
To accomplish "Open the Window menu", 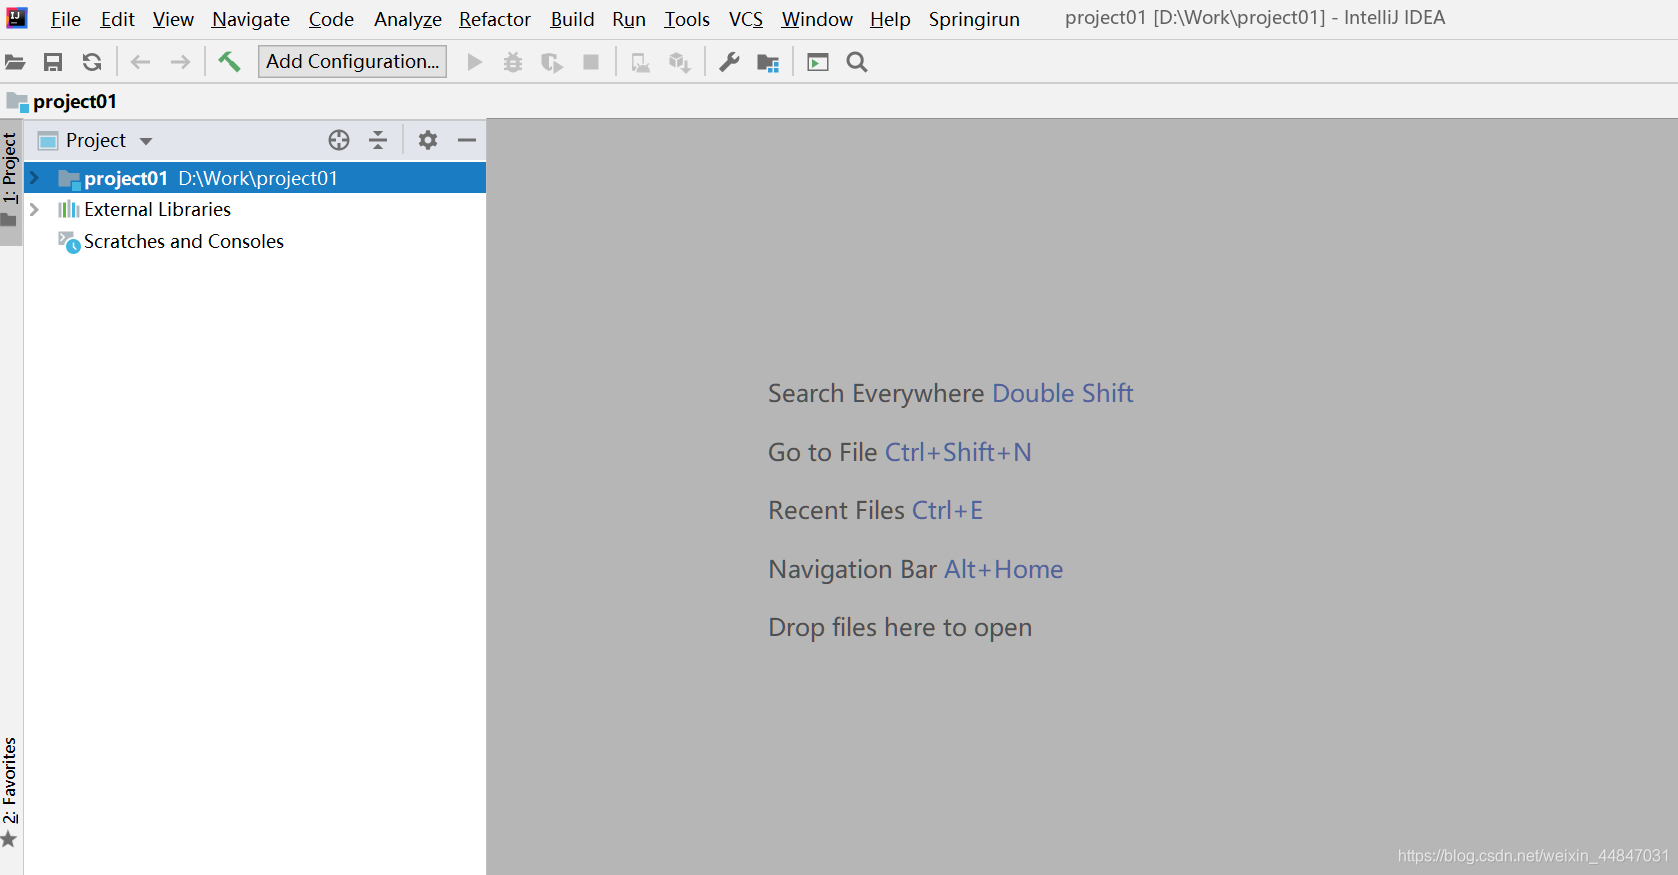I will click(817, 19).
